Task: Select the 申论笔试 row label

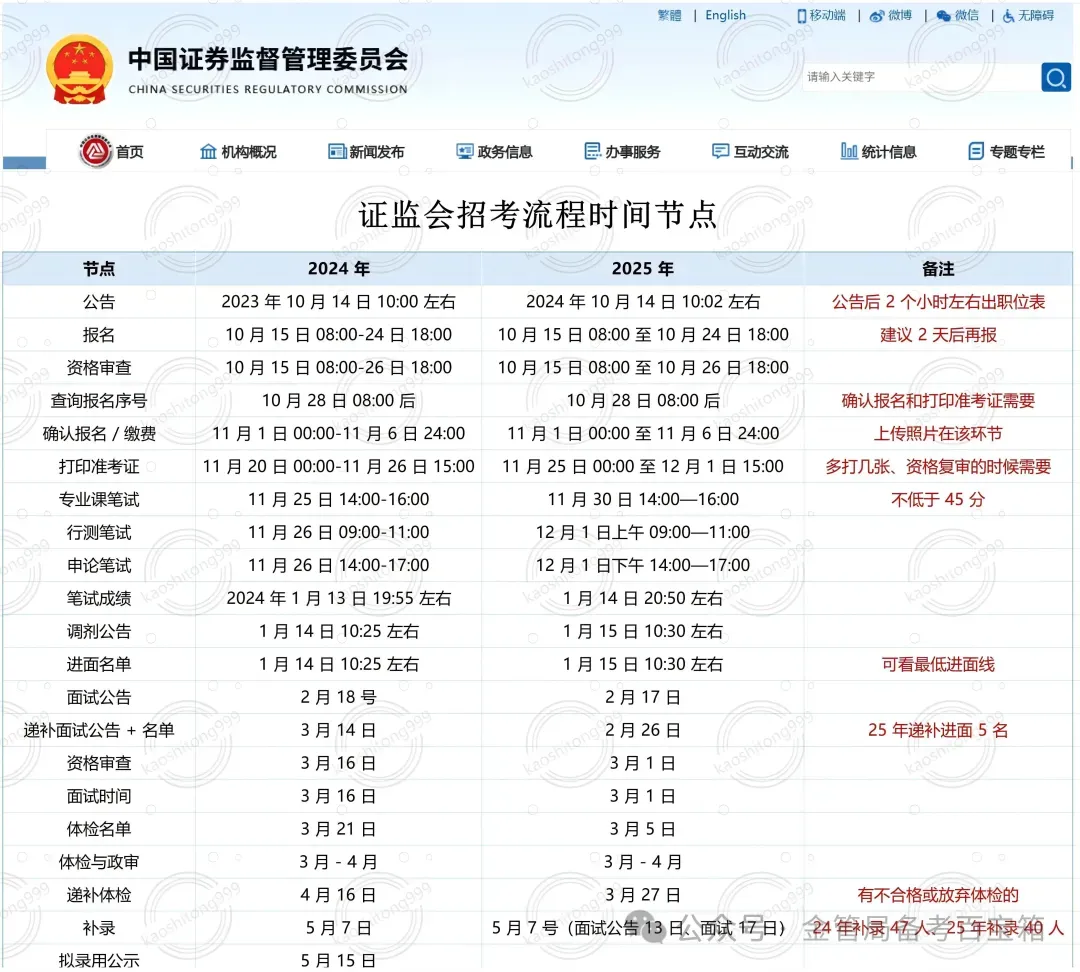Action: pos(99,566)
